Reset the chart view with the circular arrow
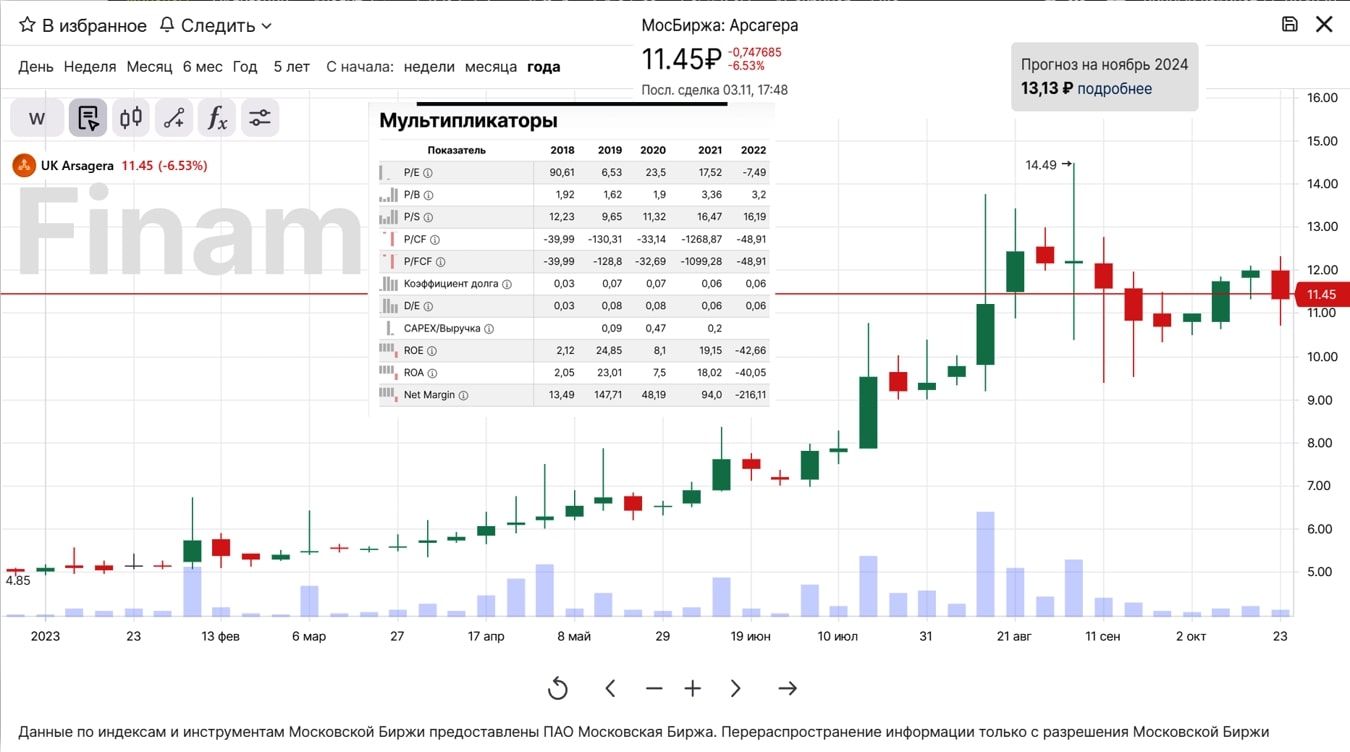Image resolution: width=1350 pixels, height=752 pixels. point(558,688)
